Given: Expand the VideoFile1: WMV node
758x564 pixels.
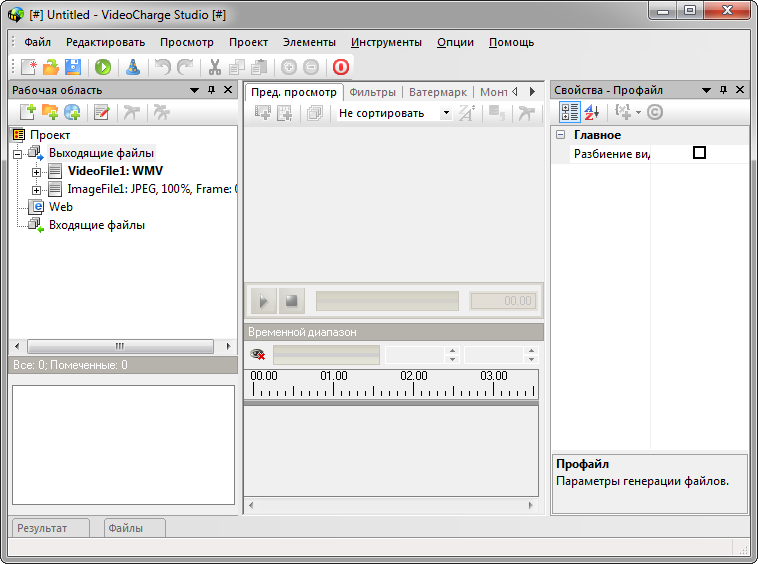Looking at the screenshot, I should point(36,172).
